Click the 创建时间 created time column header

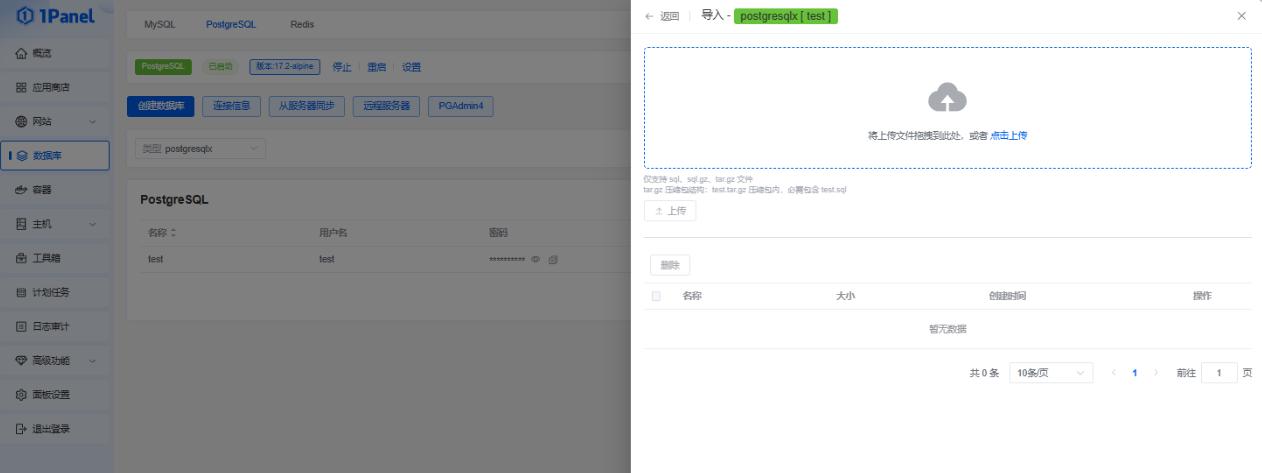click(1007, 296)
